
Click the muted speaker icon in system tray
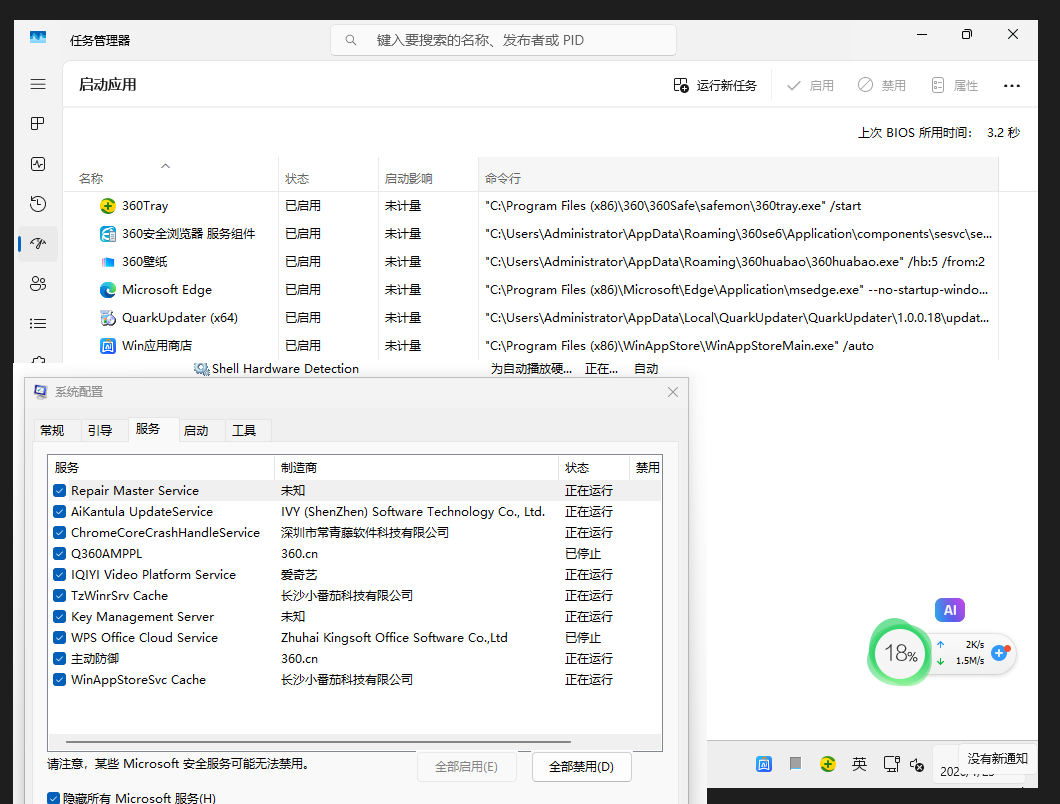917,765
